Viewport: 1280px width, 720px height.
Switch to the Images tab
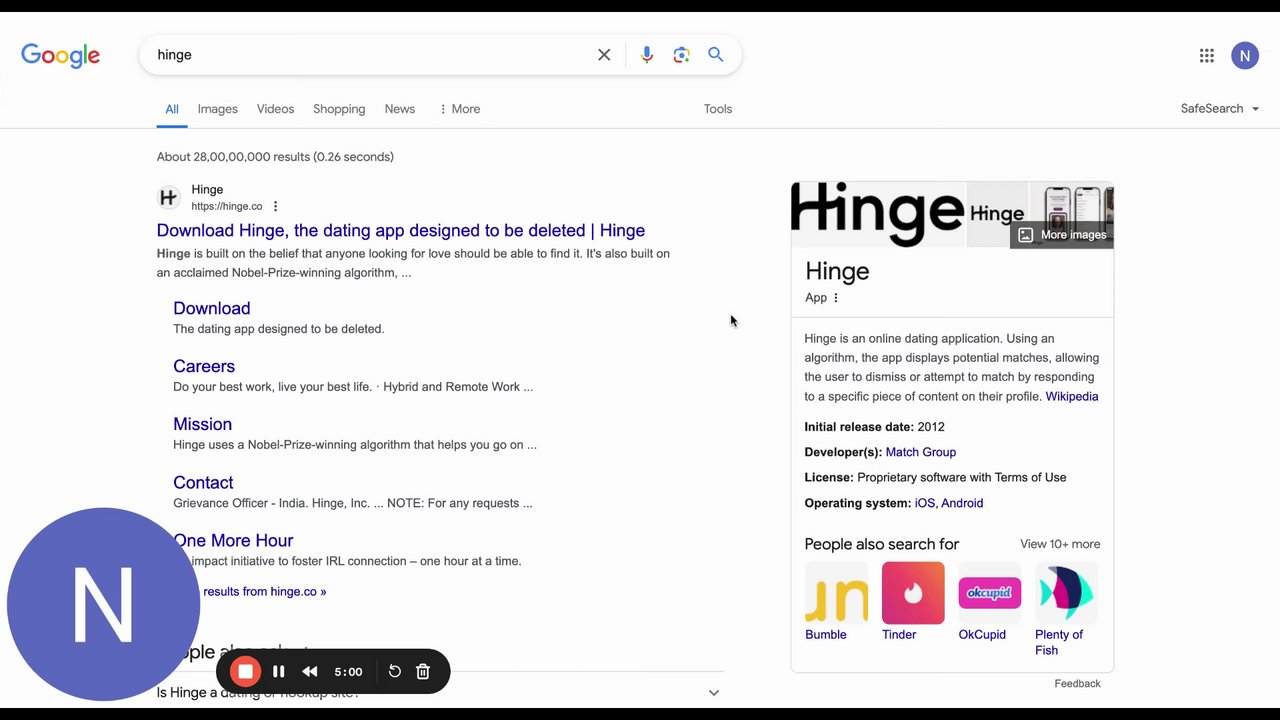(x=218, y=109)
